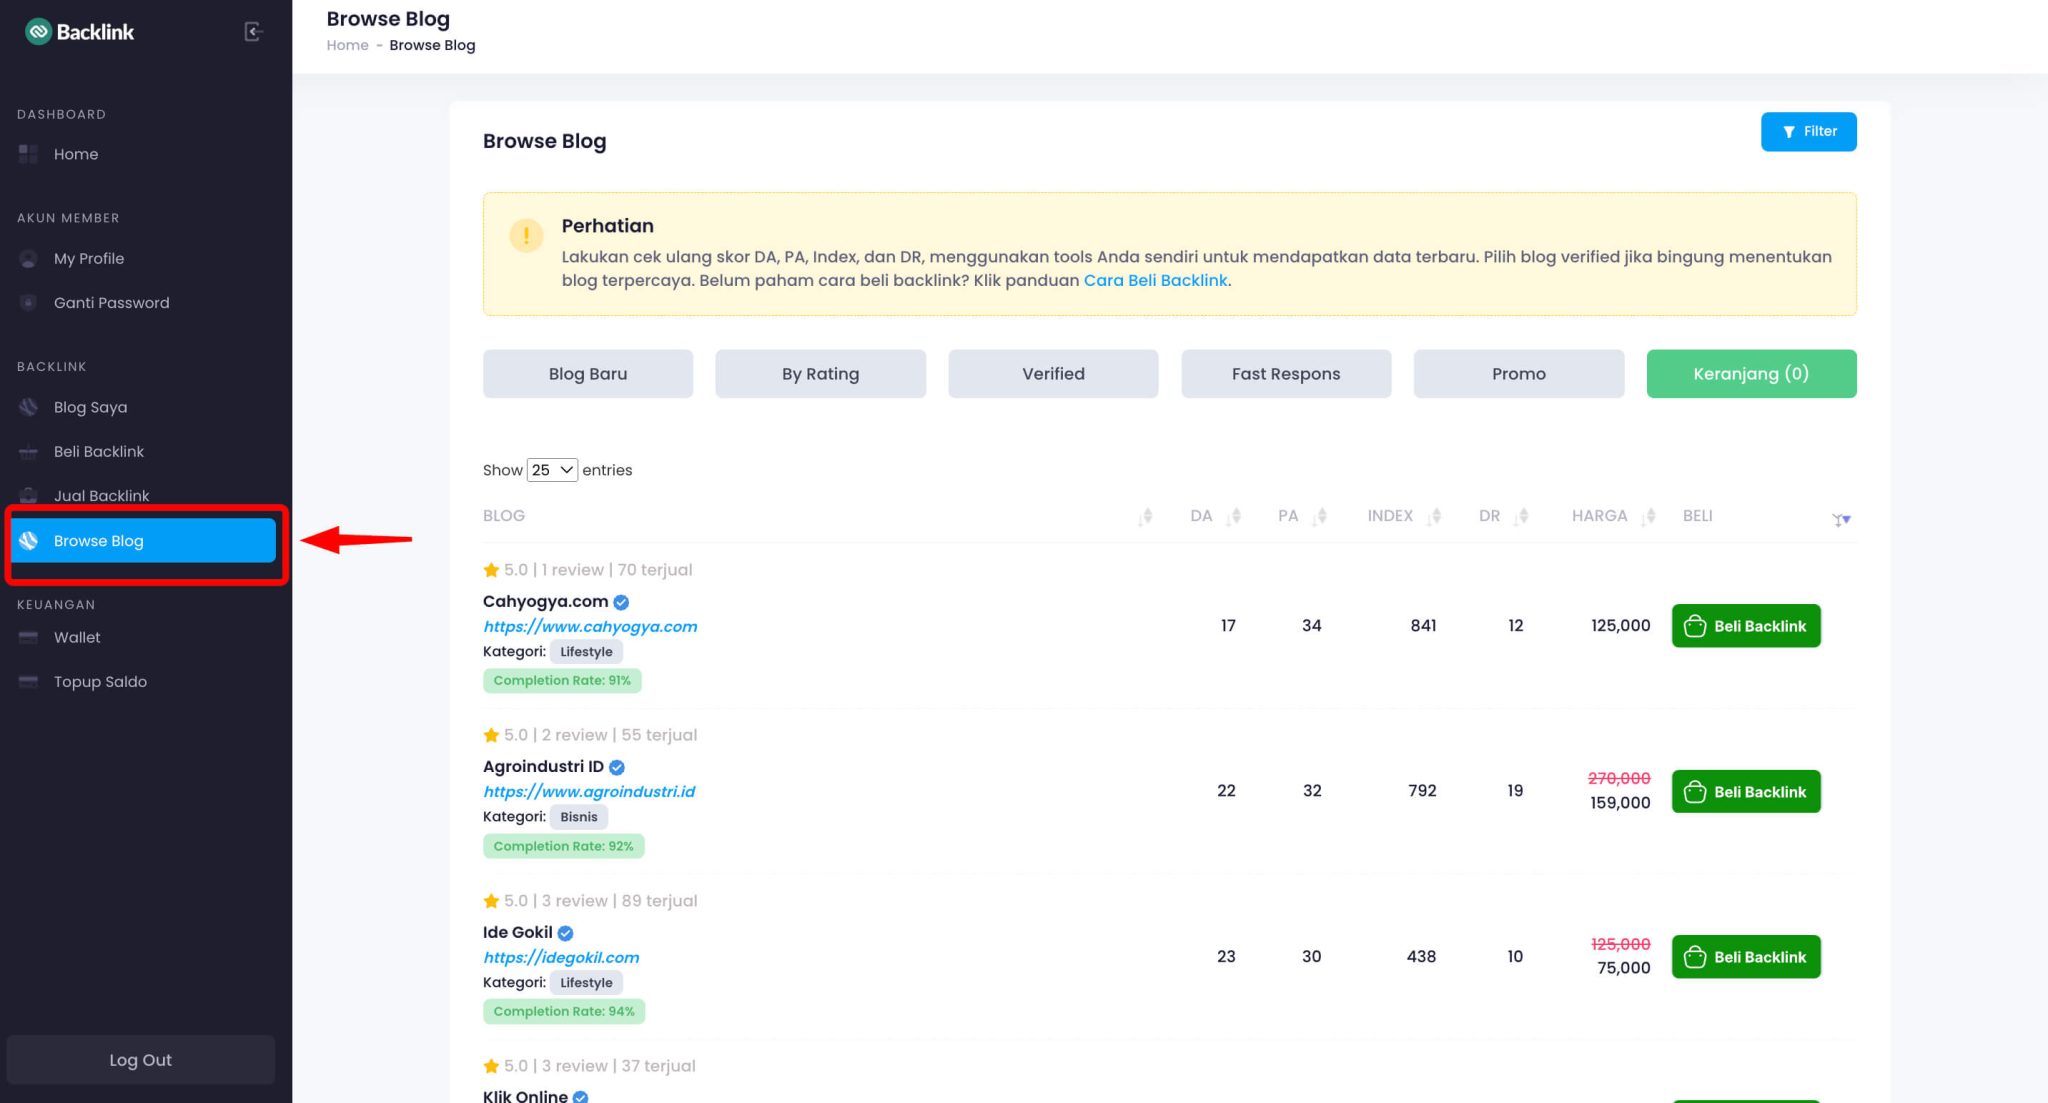2048x1103 pixels.
Task: Open the Keranjang cart button
Action: pyautogui.click(x=1750, y=374)
